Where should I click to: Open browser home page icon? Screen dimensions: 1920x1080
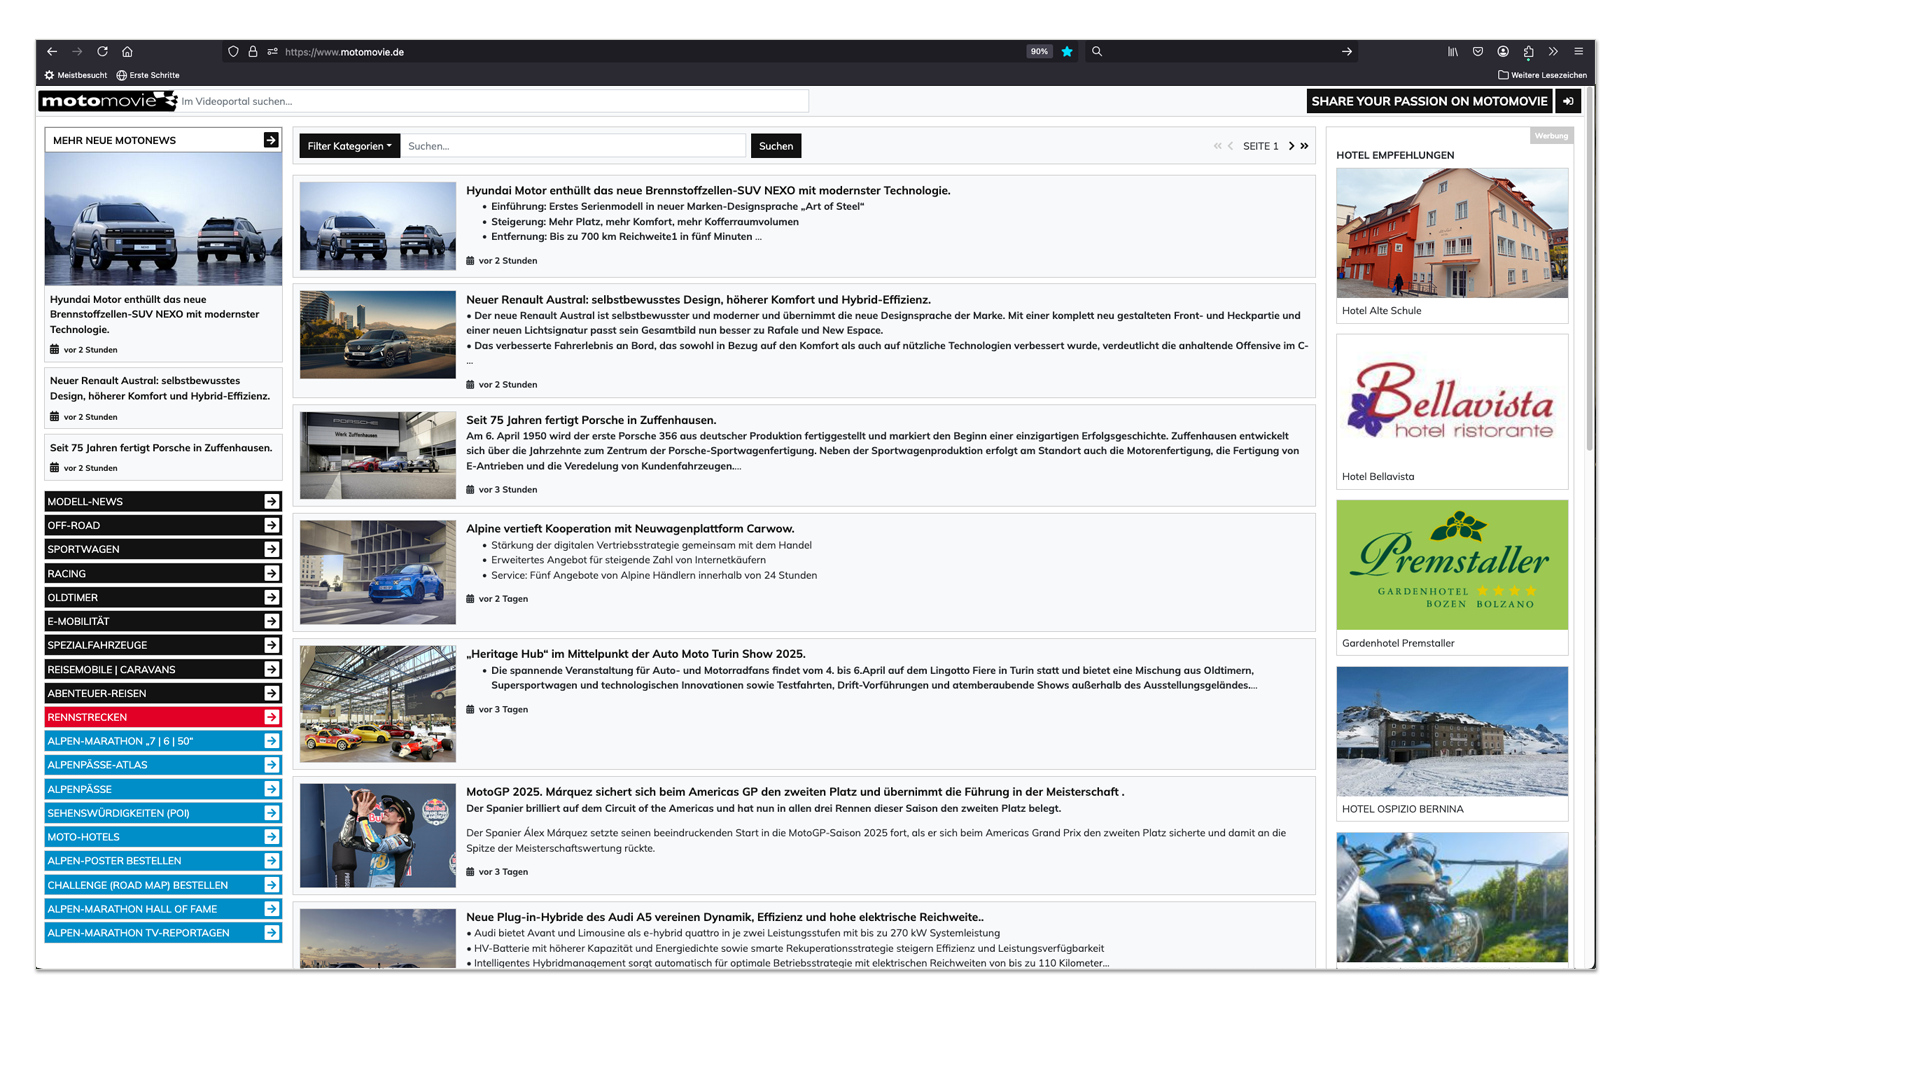[x=127, y=52]
